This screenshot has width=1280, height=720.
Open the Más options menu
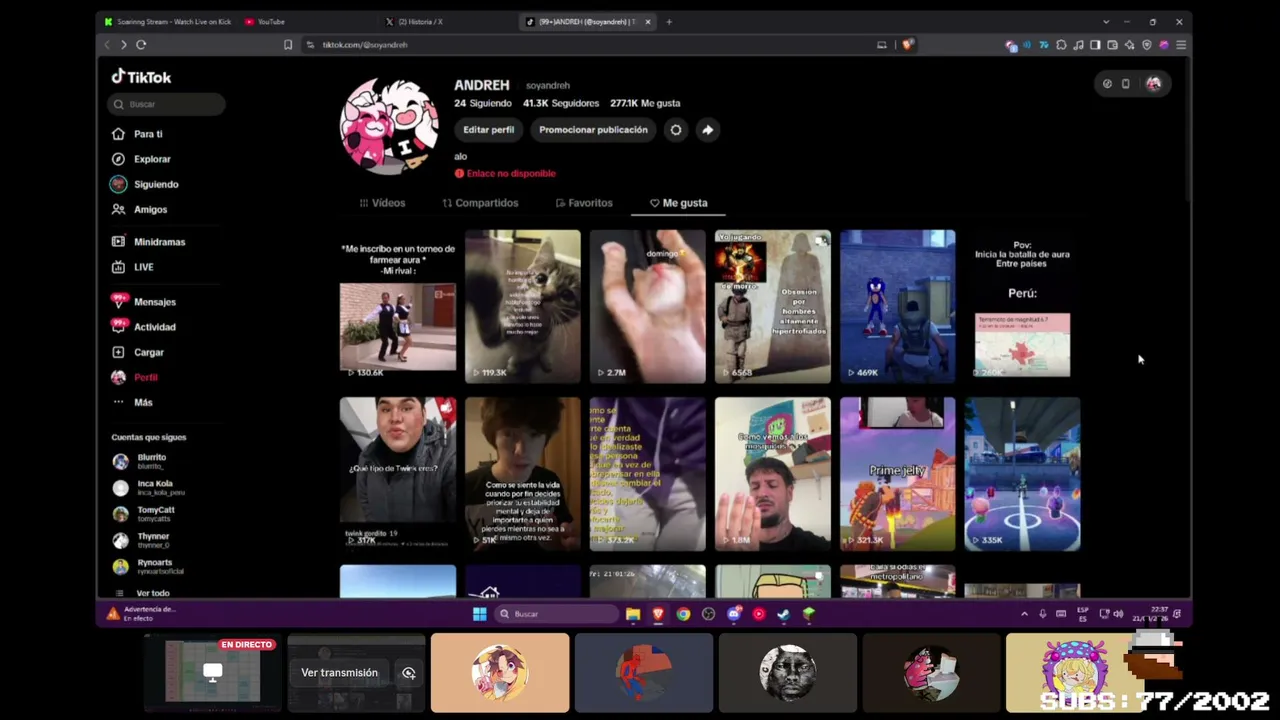coord(133,402)
